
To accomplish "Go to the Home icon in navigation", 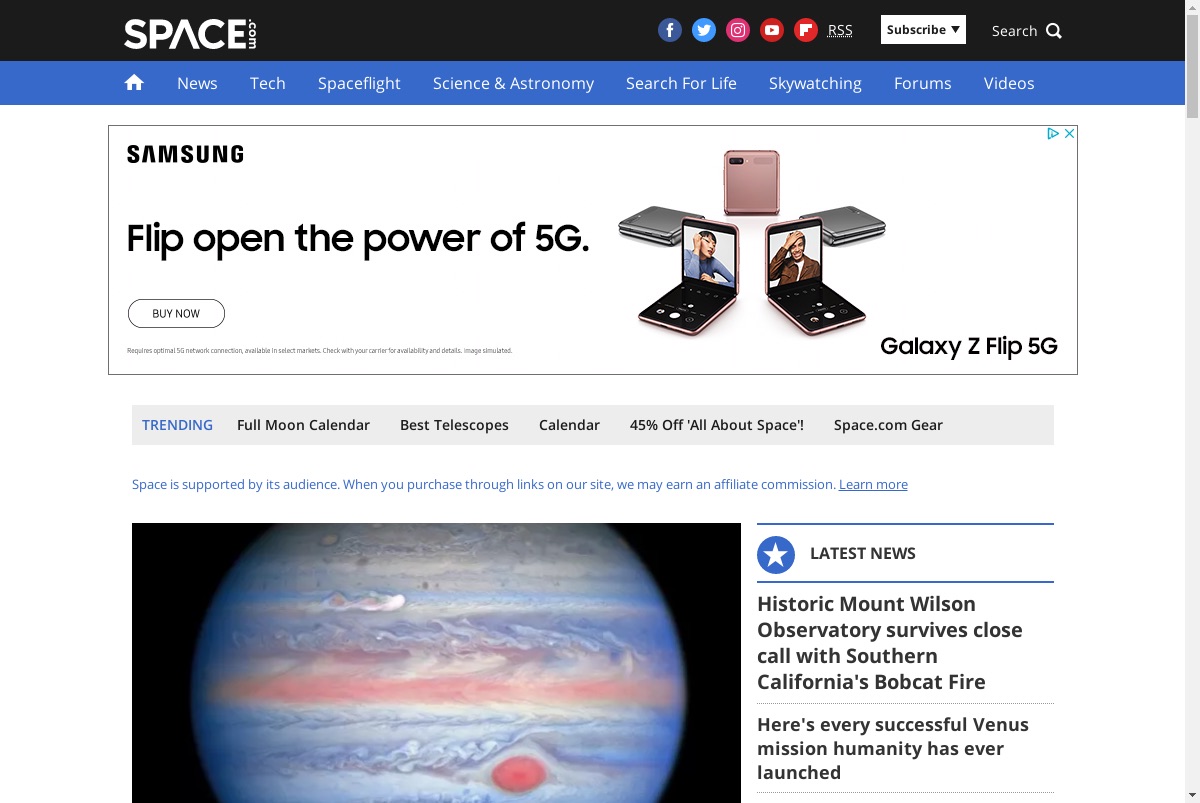I will (134, 83).
